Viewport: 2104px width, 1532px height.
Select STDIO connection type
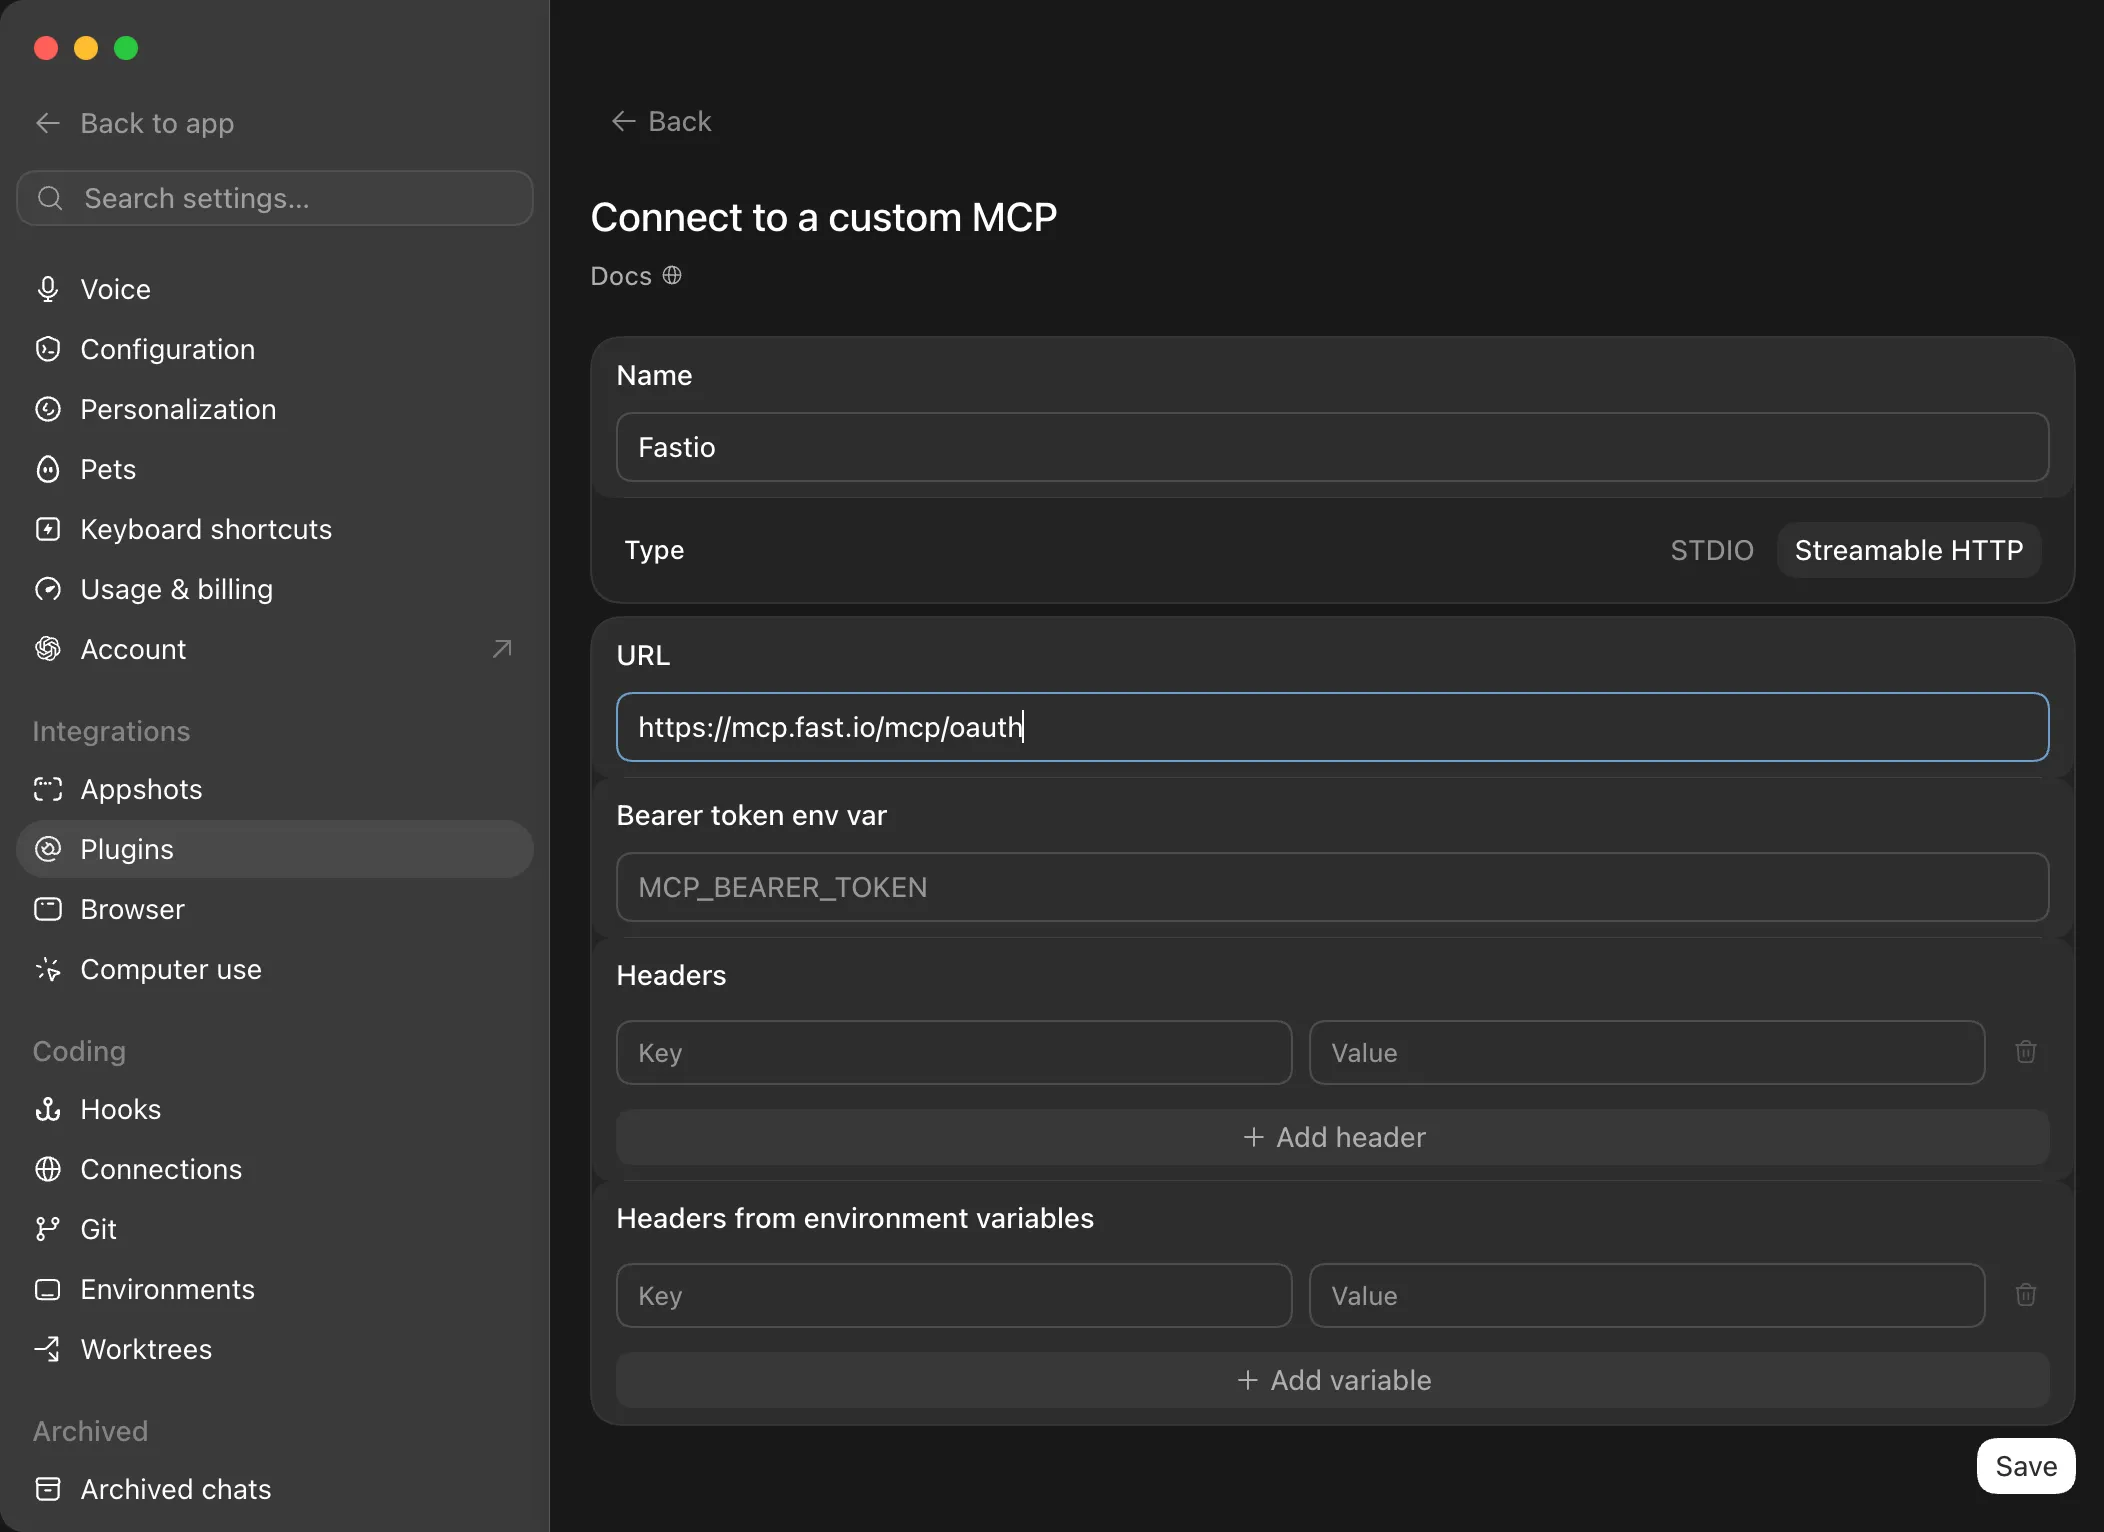point(1712,550)
